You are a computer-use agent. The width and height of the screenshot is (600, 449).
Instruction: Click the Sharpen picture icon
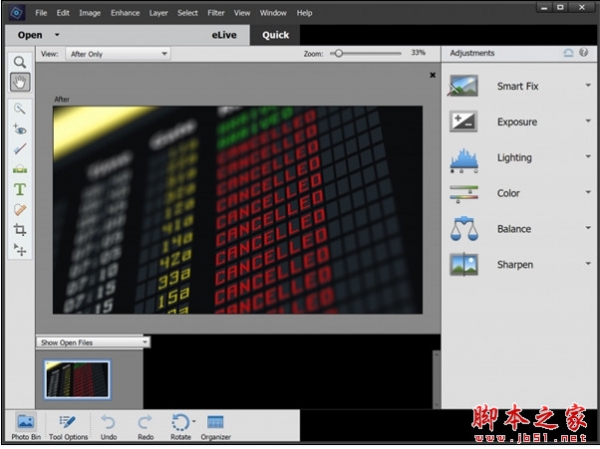coord(464,265)
